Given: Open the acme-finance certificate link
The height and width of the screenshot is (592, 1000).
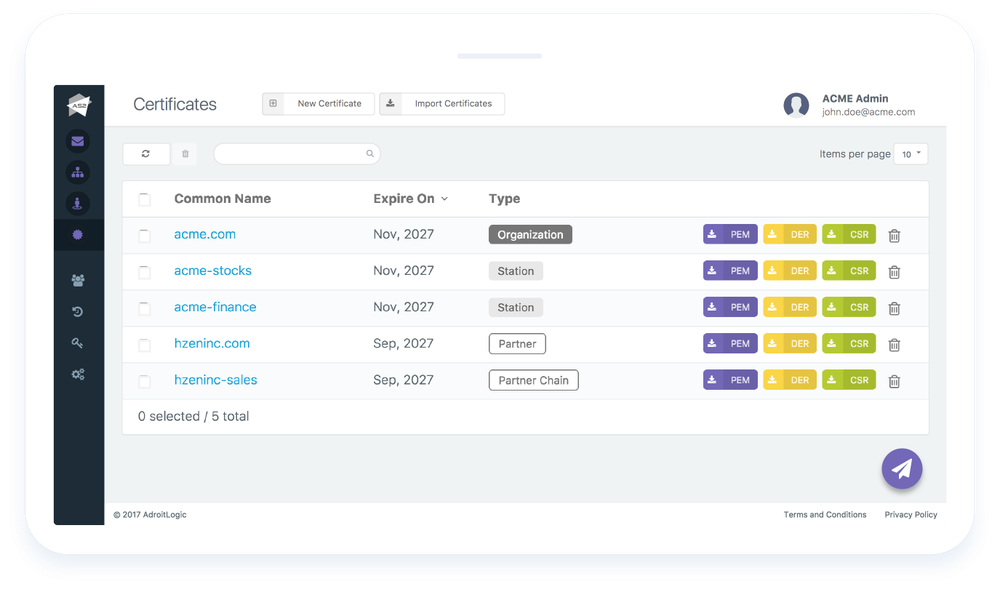Looking at the screenshot, I should 215,307.
